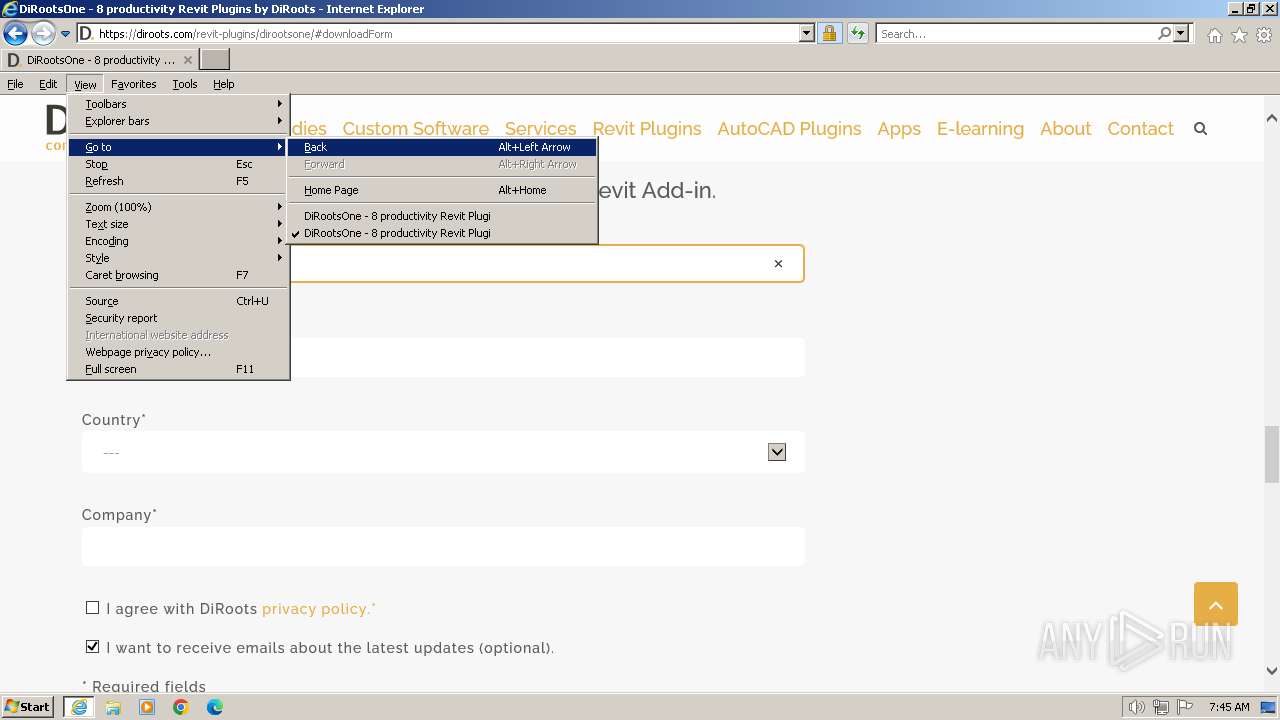Open the privacy policy link
This screenshot has height=720, width=1280.
316,609
